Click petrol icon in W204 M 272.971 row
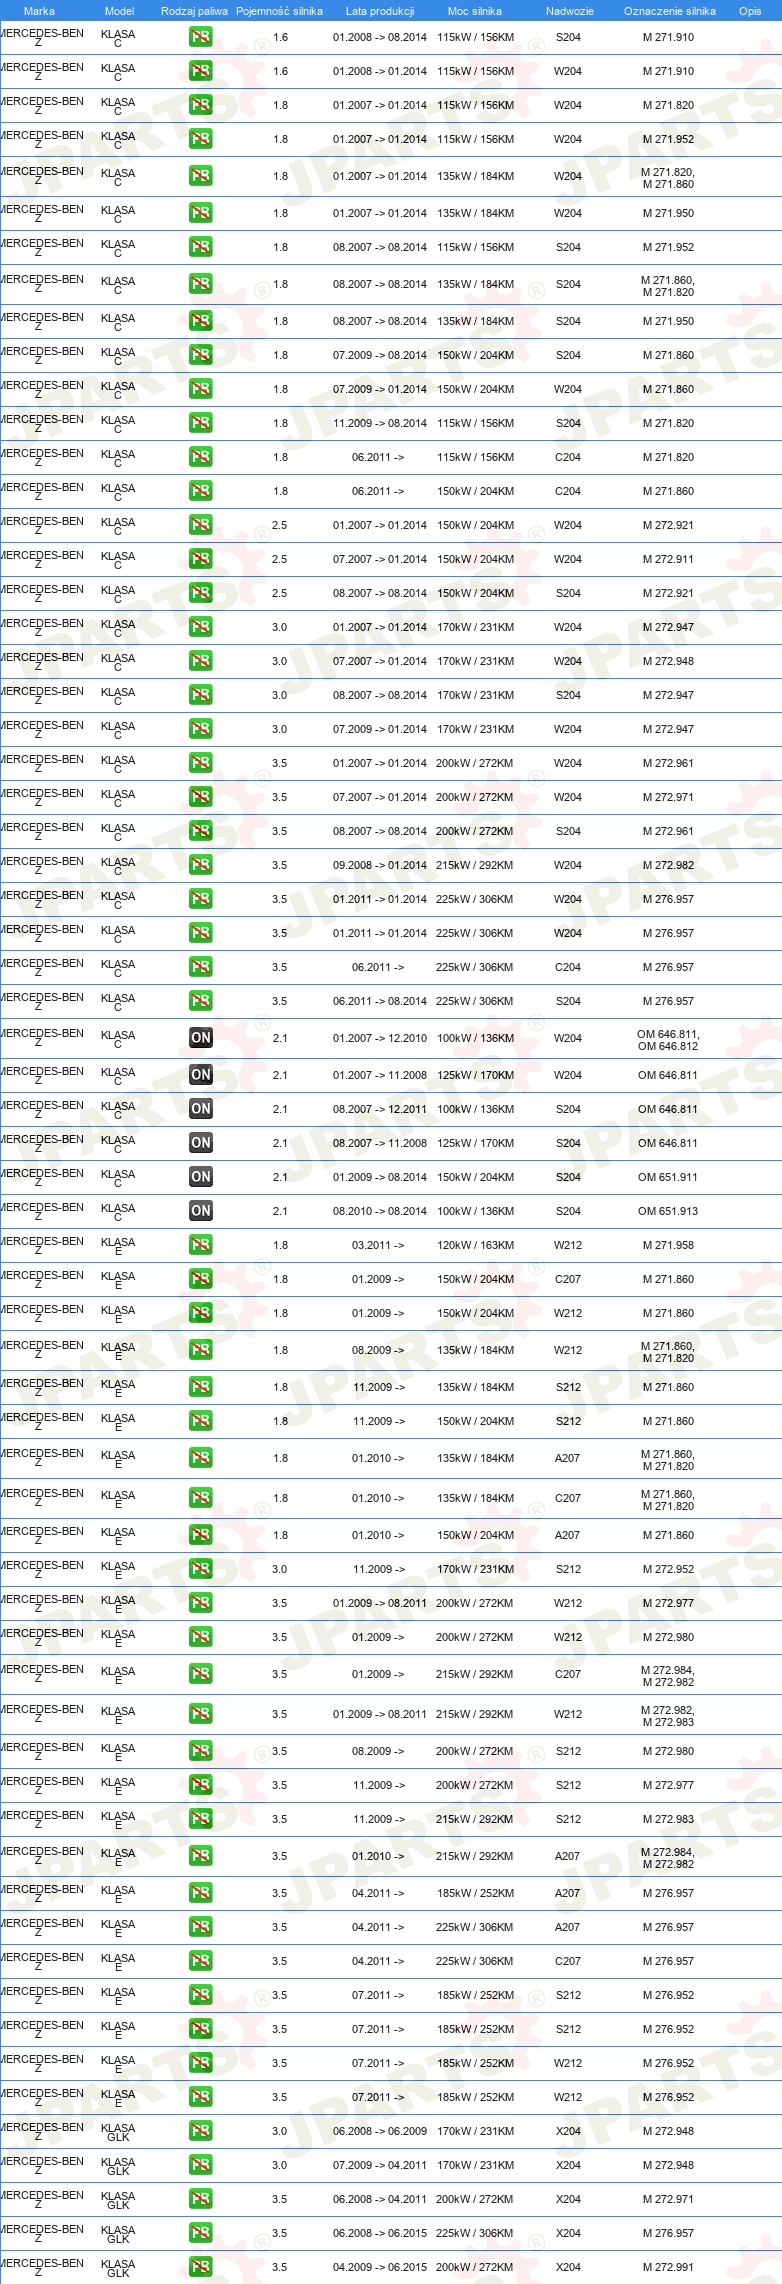 pyautogui.click(x=200, y=798)
